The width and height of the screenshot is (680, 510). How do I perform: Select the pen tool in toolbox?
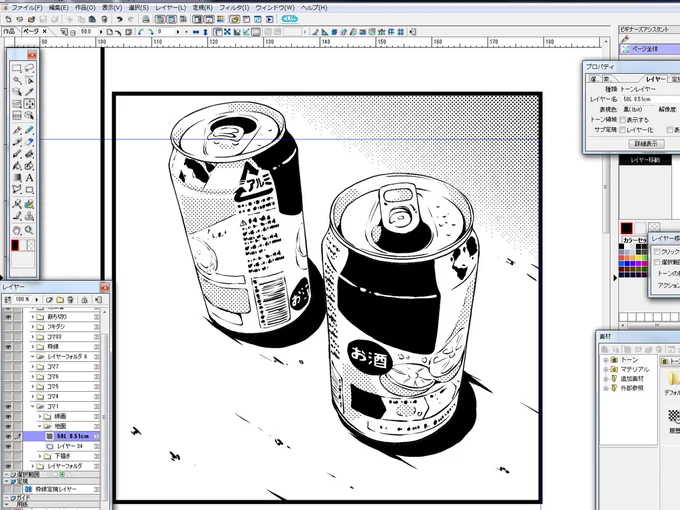(16, 130)
